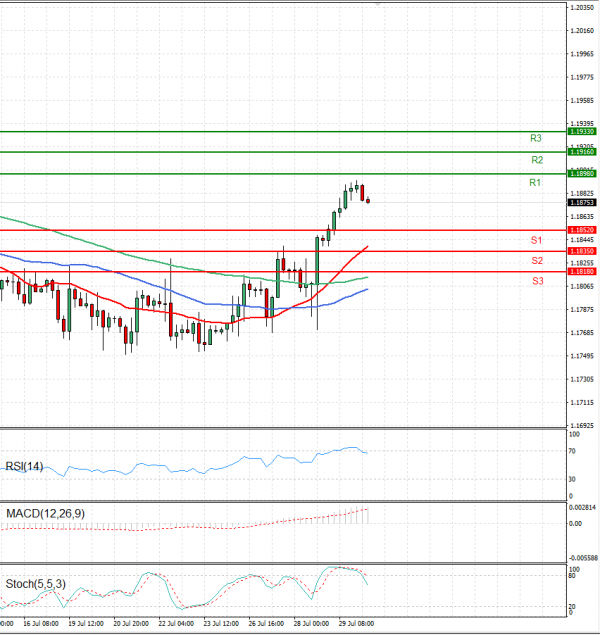
Task: Click the -0.005588 MACD scale value
Action: pyautogui.click(x=583, y=558)
